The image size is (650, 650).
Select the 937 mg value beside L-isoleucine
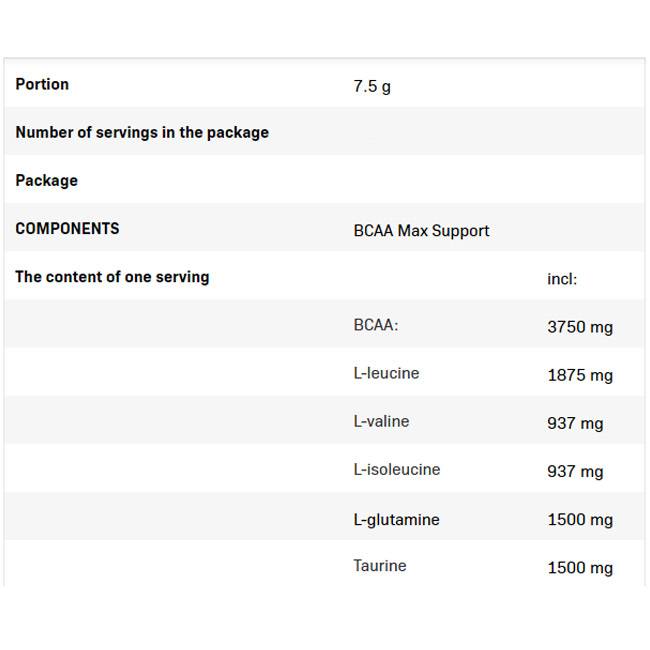pos(575,471)
